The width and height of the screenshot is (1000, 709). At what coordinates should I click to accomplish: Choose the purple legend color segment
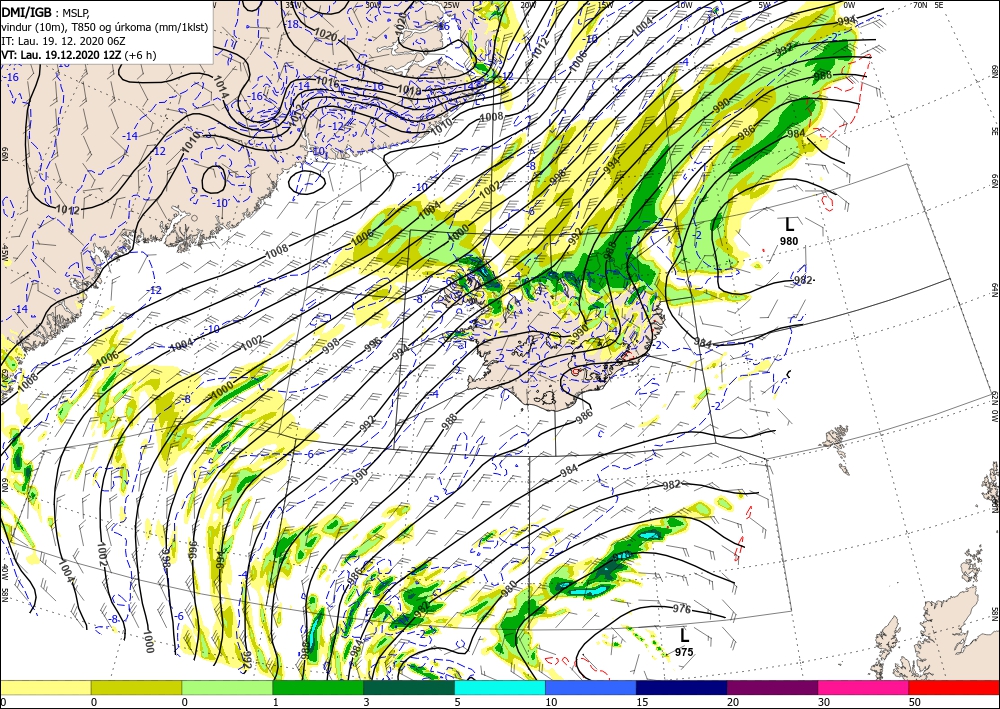772,687
